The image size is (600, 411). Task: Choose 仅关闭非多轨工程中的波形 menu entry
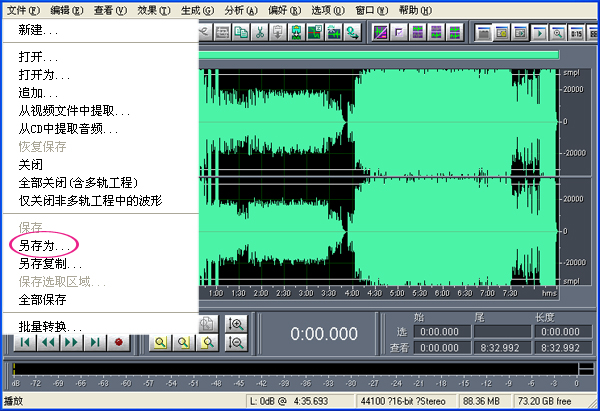point(101,201)
